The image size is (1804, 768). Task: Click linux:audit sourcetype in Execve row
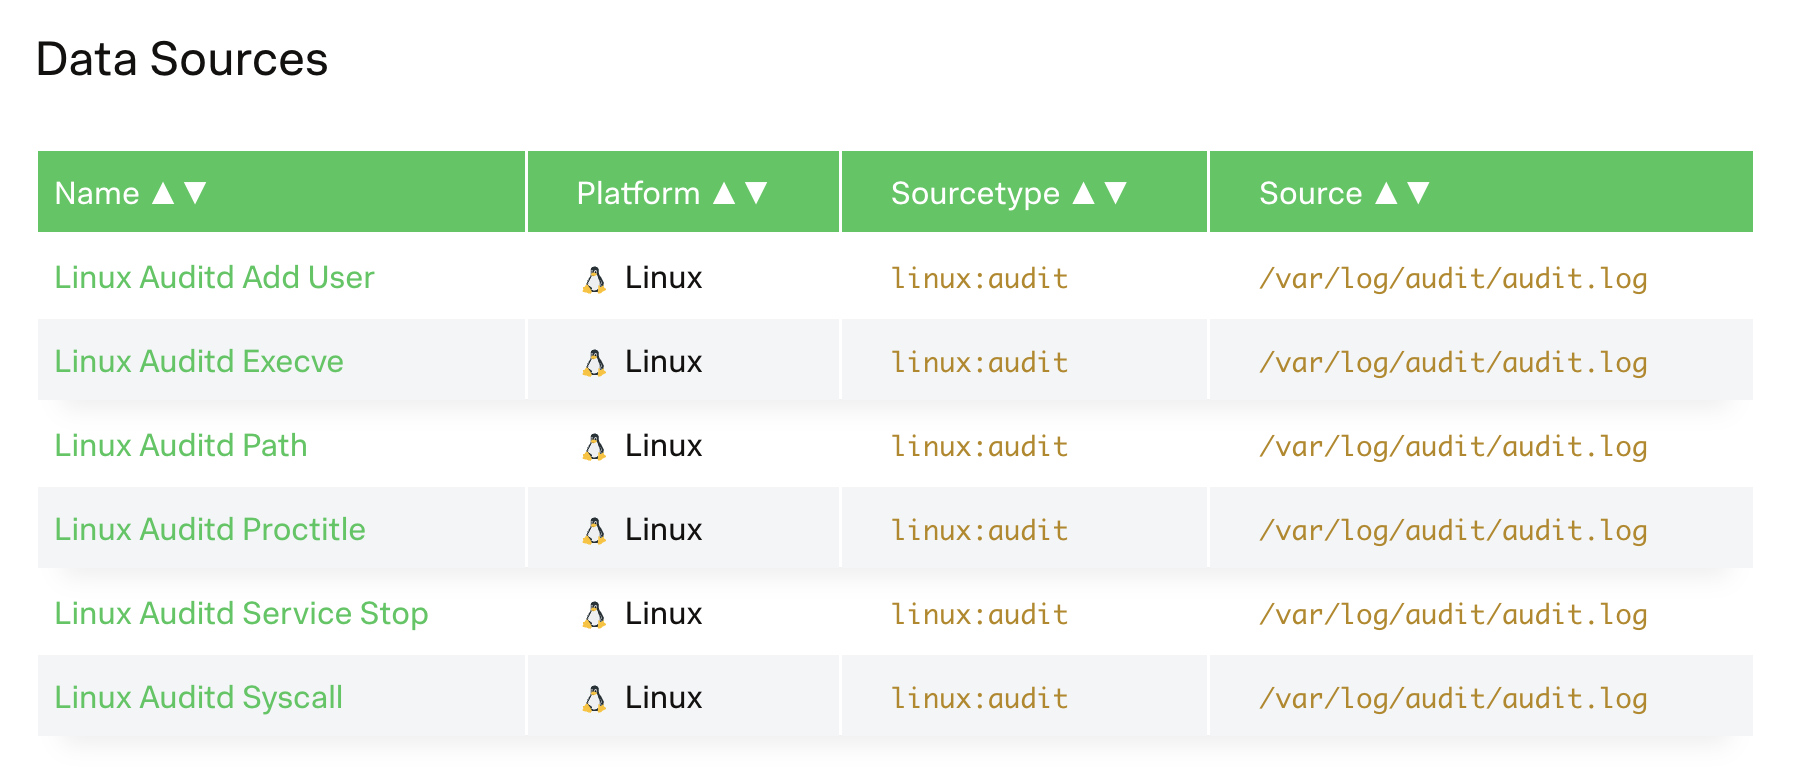pos(979,362)
